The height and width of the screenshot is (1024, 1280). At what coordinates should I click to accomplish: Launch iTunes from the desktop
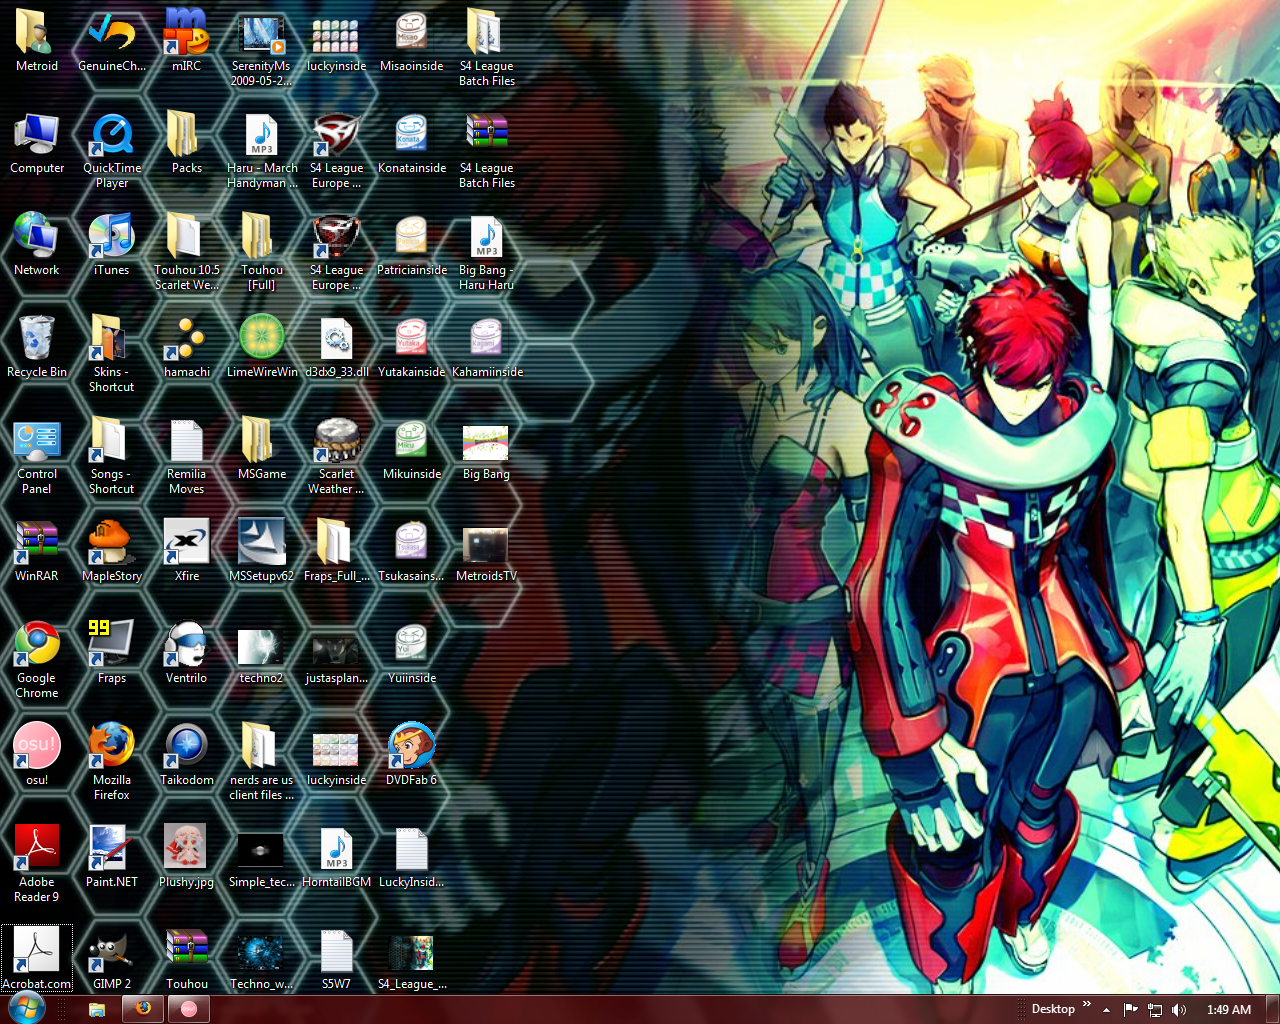tap(112, 245)
